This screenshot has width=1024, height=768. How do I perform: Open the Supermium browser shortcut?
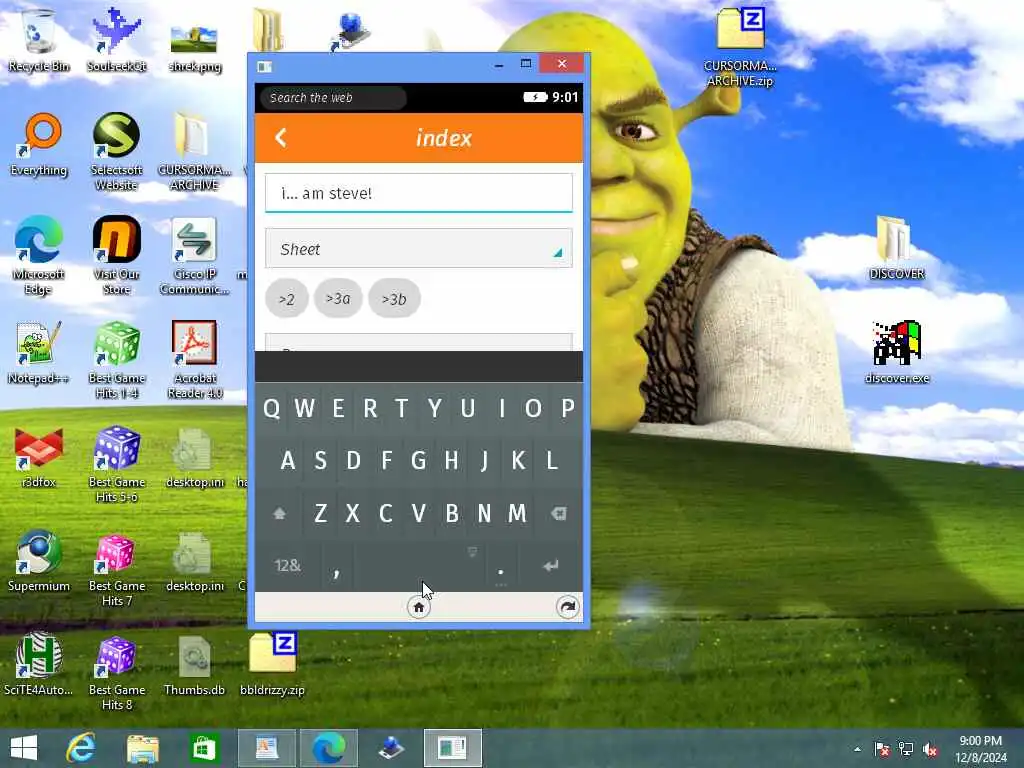pyautogui.click(x=39, y=562)
